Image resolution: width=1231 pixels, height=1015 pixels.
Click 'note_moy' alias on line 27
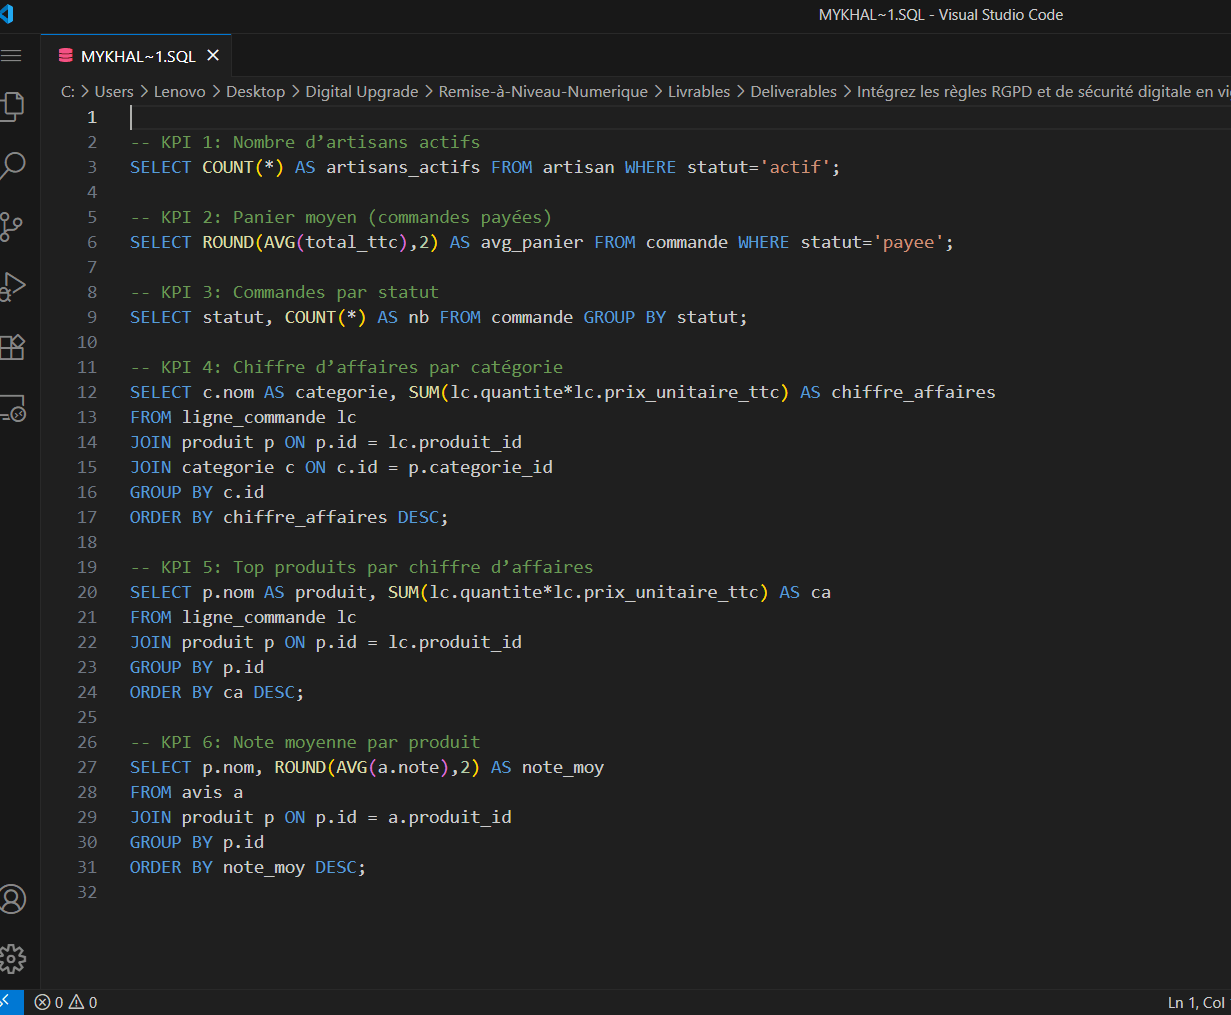563,767
